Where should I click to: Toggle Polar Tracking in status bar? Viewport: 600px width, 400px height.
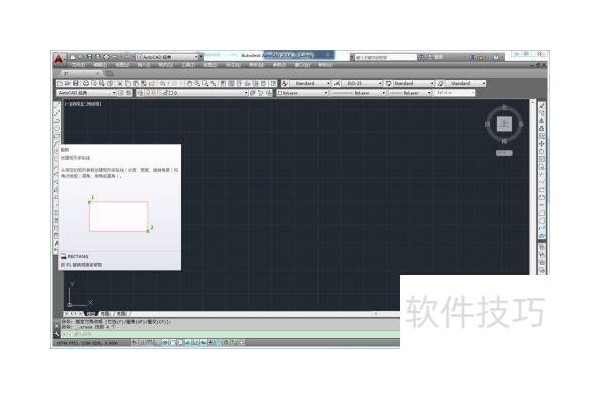pos(165,343)
